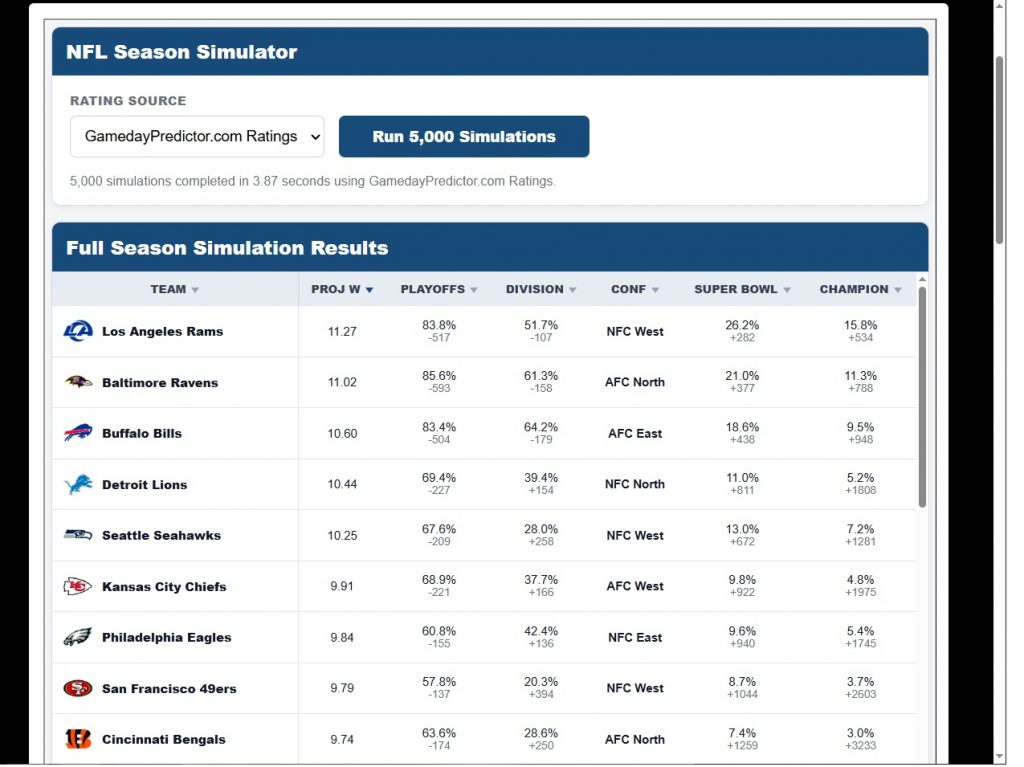Click the Buffalo Bills logo
The height and width of the screenshot is (767, 1024).
pyautogui.click(x=78, y=433)
